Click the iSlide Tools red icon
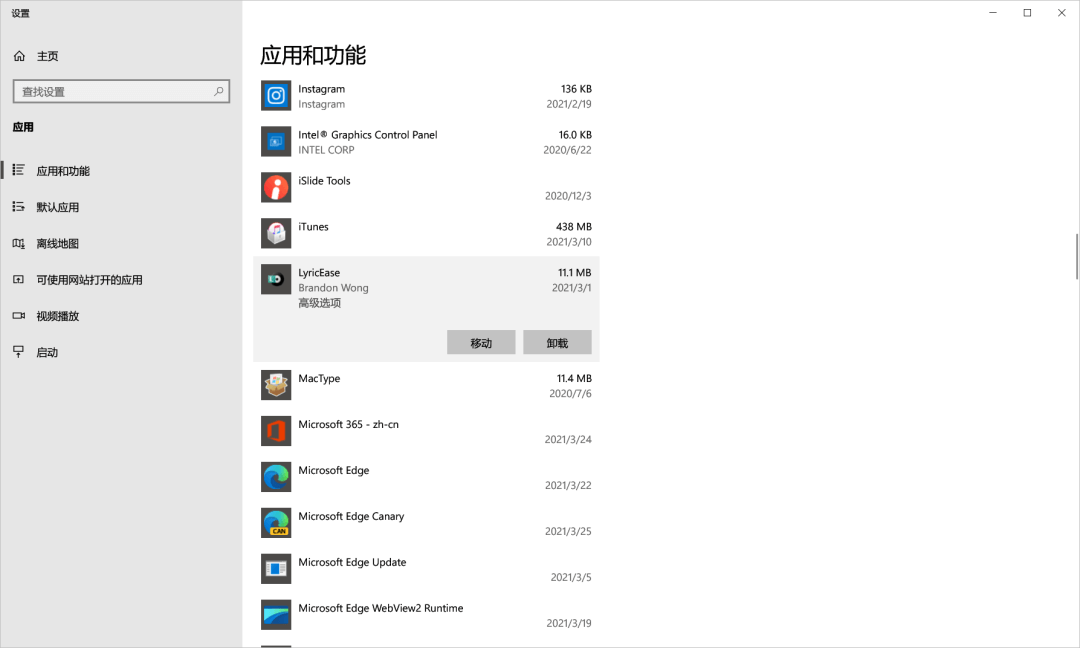 tap(276, 187)
